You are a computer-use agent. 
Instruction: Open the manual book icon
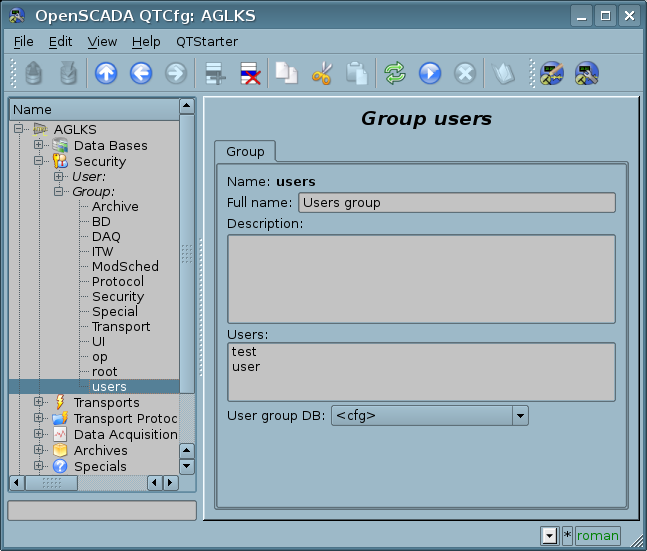pyautogui.click(x=503, y=73)
